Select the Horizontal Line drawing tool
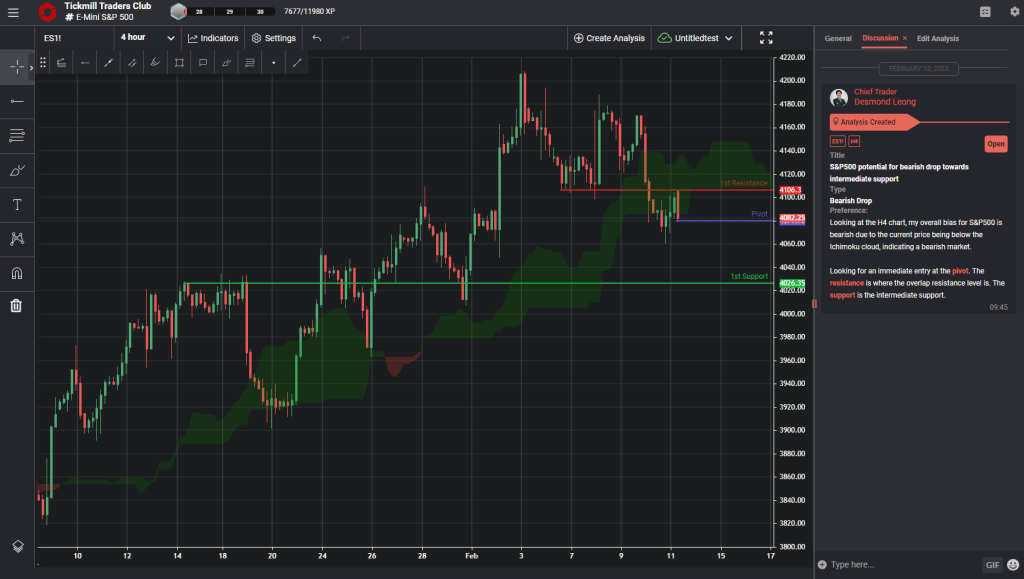Viewport: 1024px width, 579px height. (16, 100)
